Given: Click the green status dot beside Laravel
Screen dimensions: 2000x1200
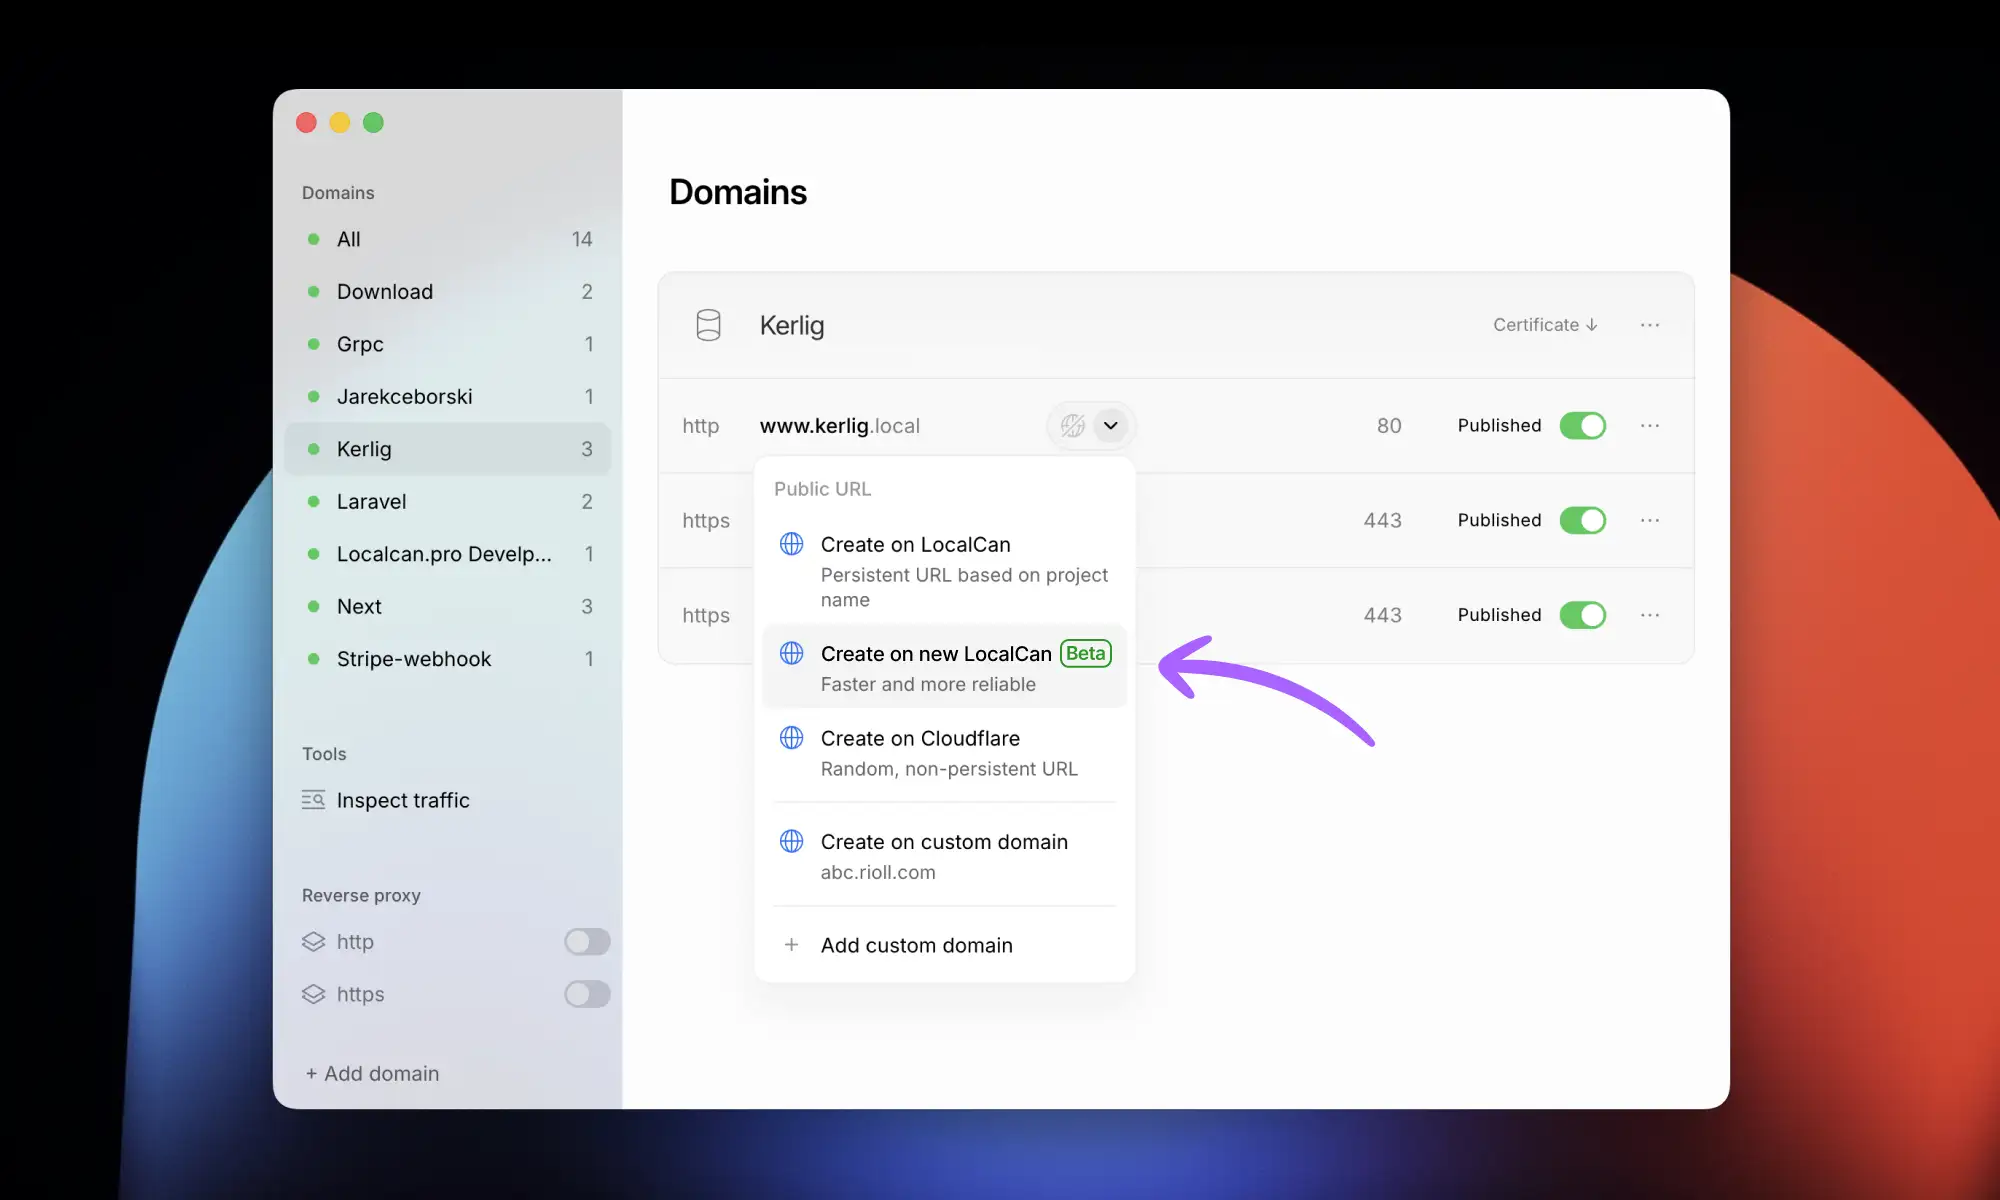Looking at the screenshot, I should pos(314,502).
